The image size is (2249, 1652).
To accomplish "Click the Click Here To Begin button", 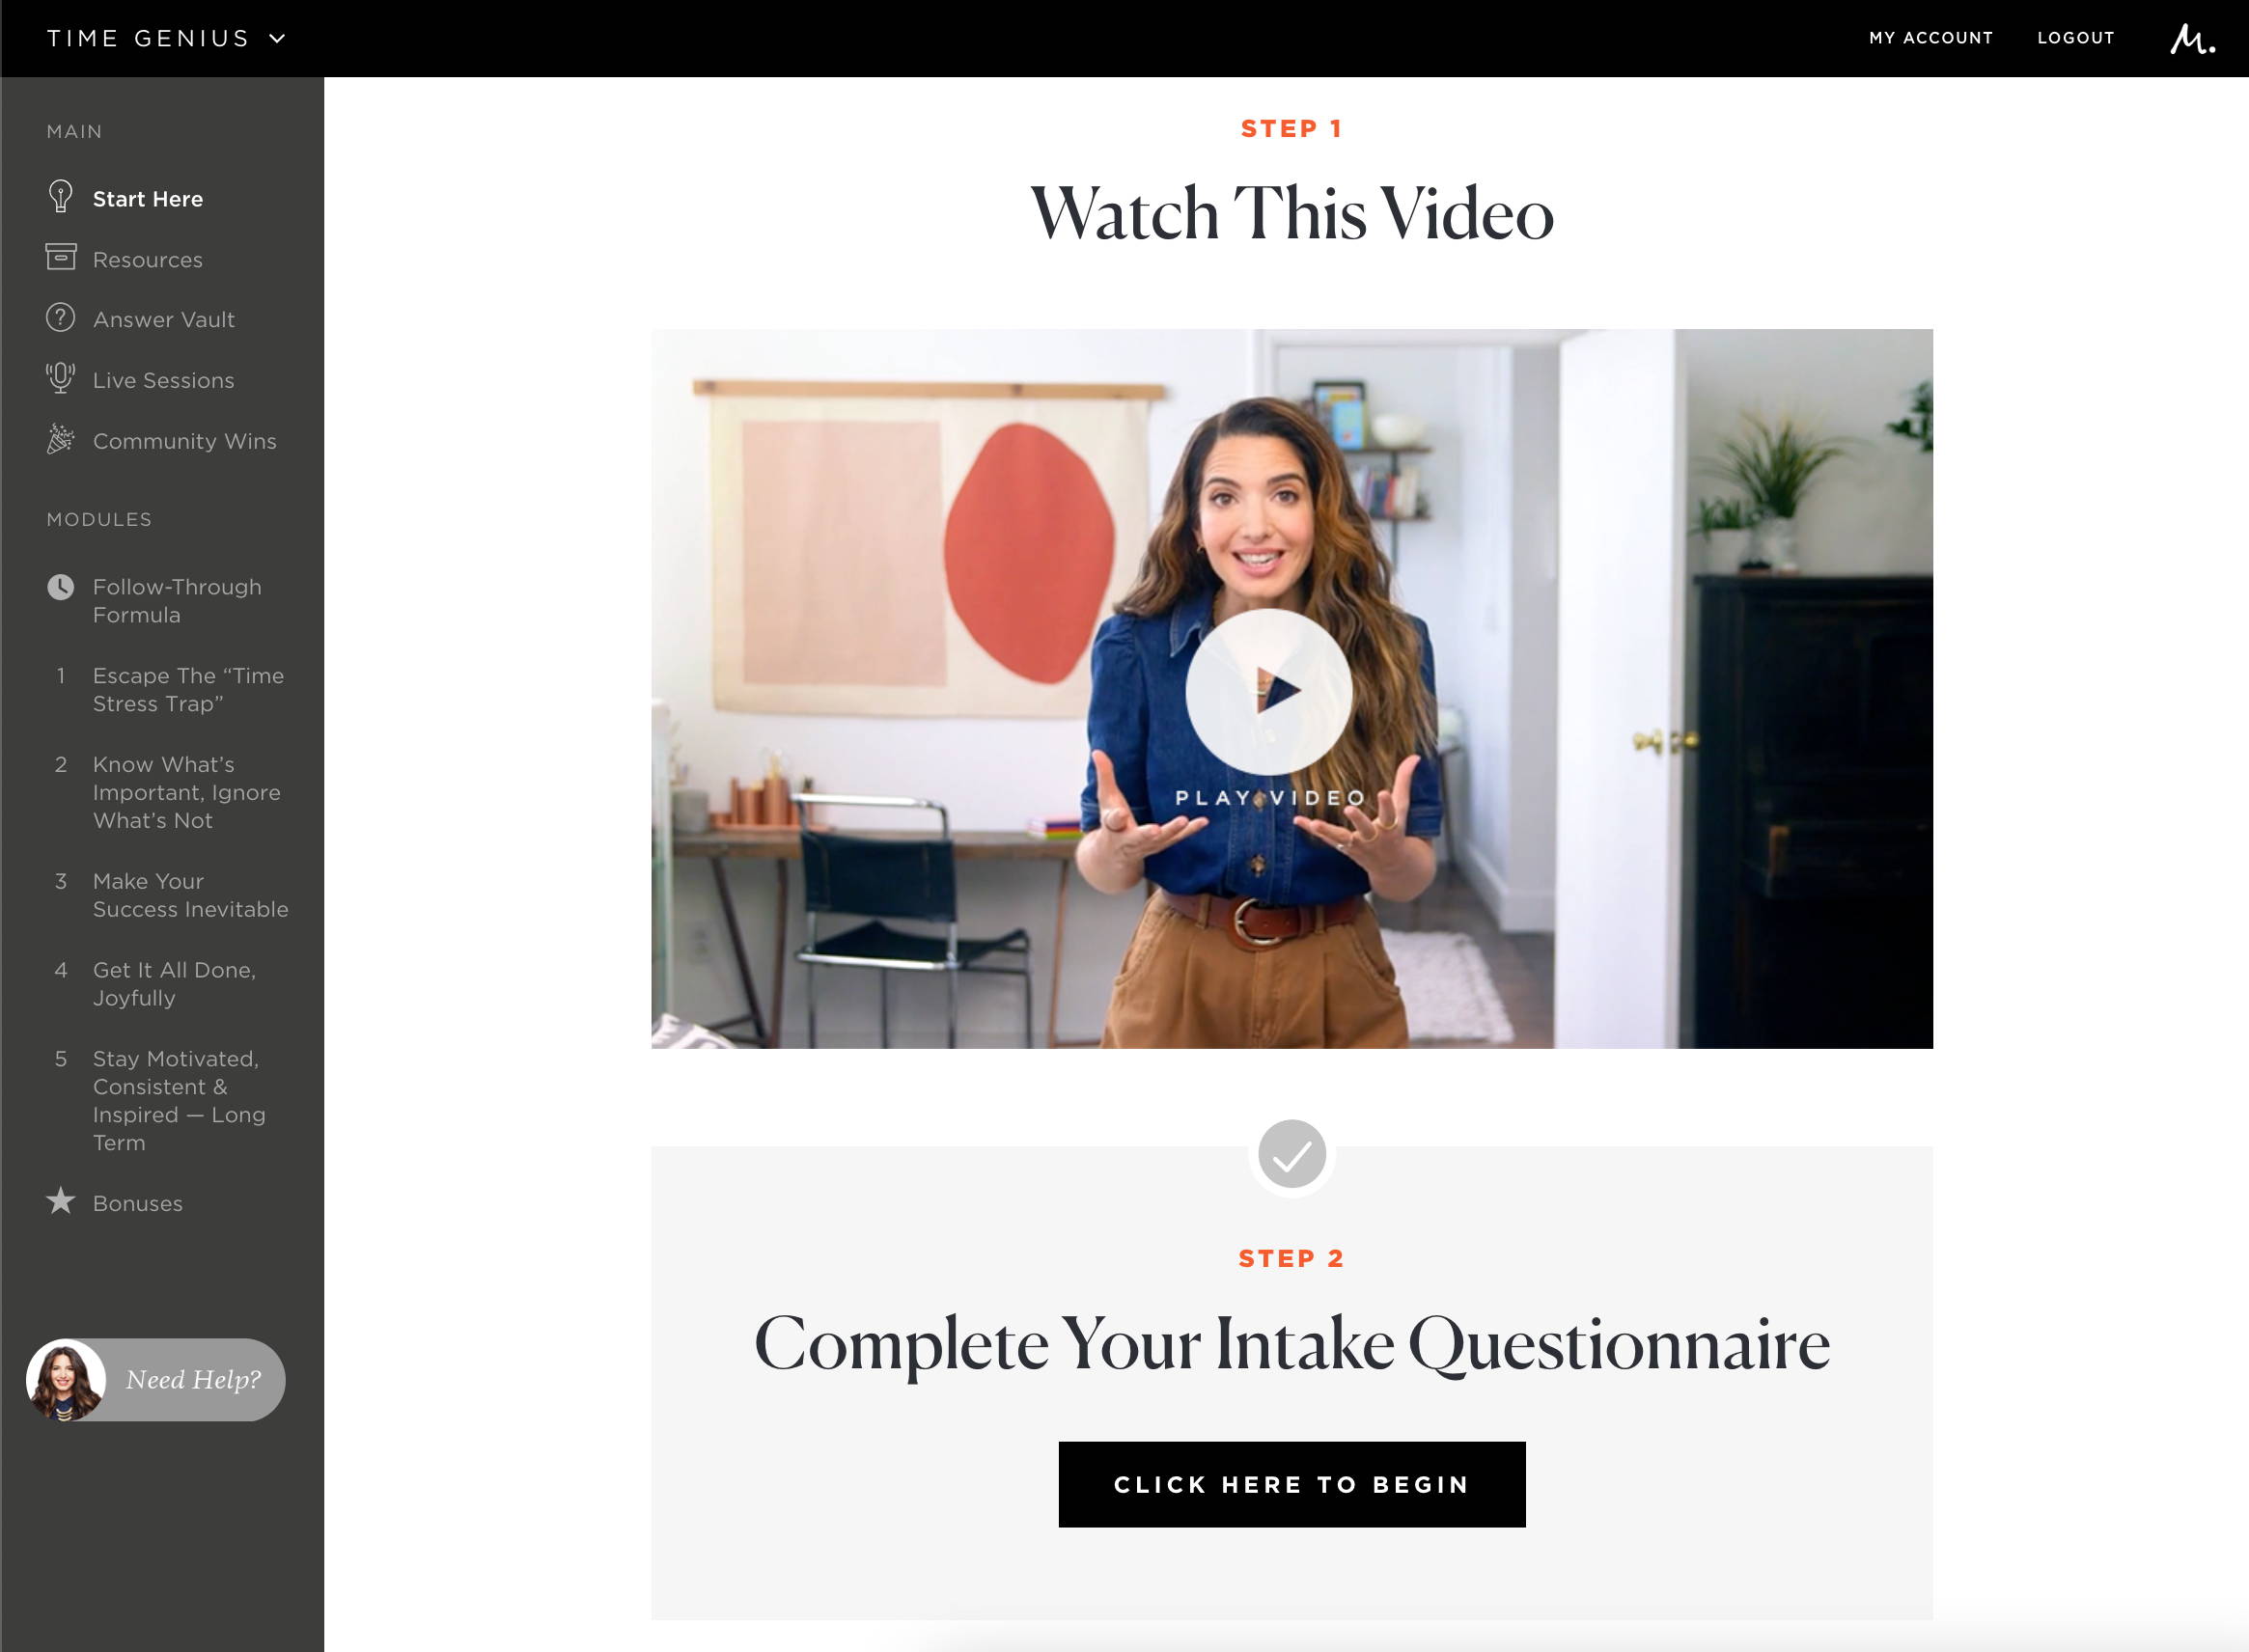I will [x=1291, y=1484].
